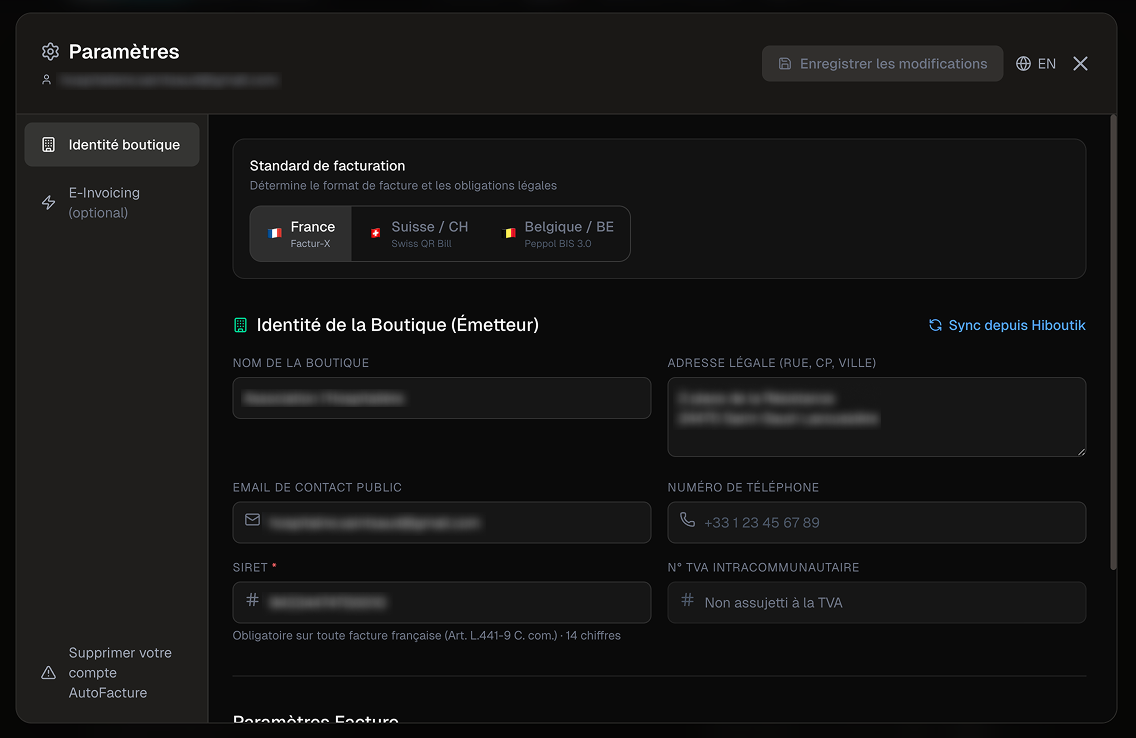Click the envelope icon in email field

pyautogui.click(x=250, y=522)
